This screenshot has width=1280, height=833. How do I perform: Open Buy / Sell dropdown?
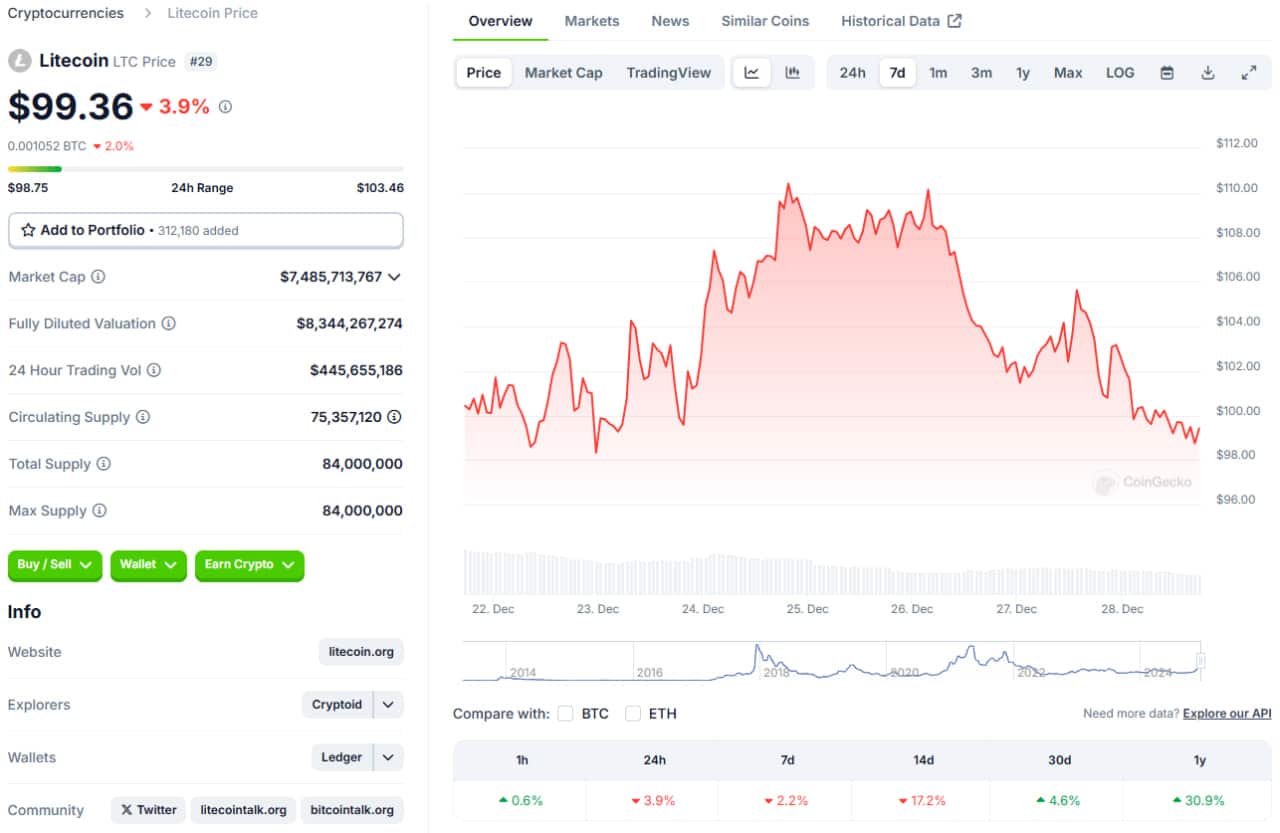[x=55, y=565]
